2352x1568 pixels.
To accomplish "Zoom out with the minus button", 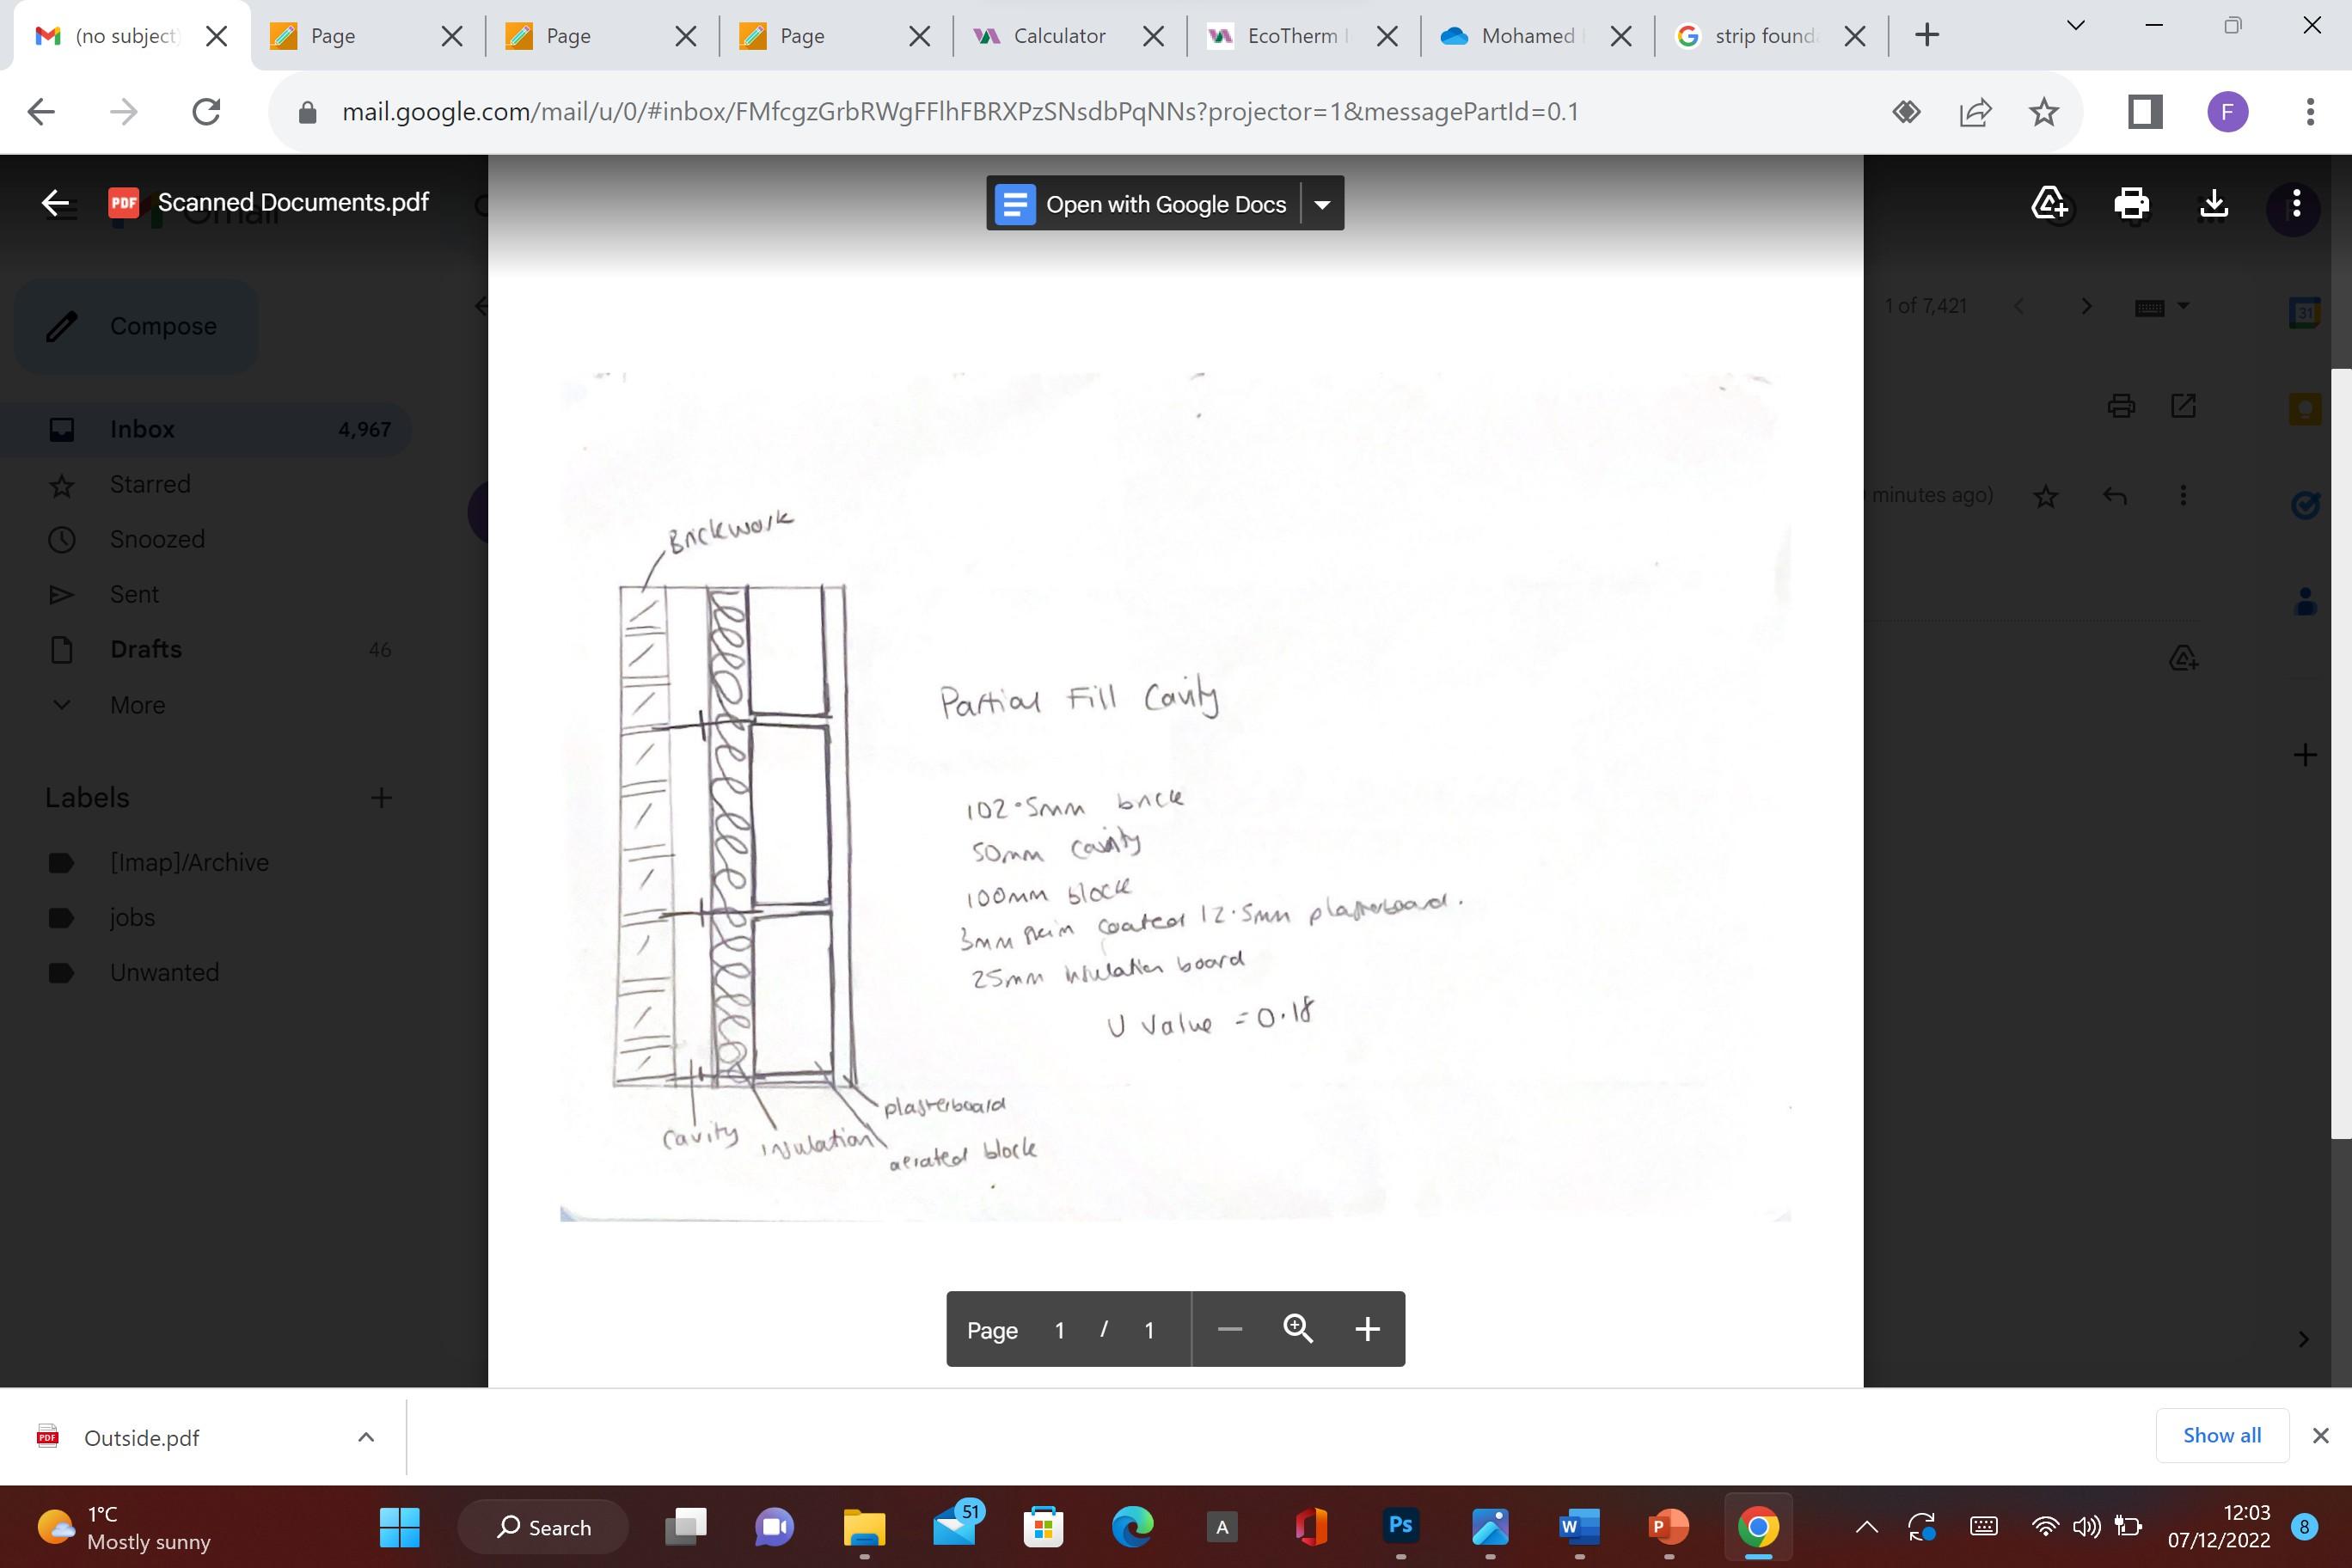I will (x=1230, y=1329).
